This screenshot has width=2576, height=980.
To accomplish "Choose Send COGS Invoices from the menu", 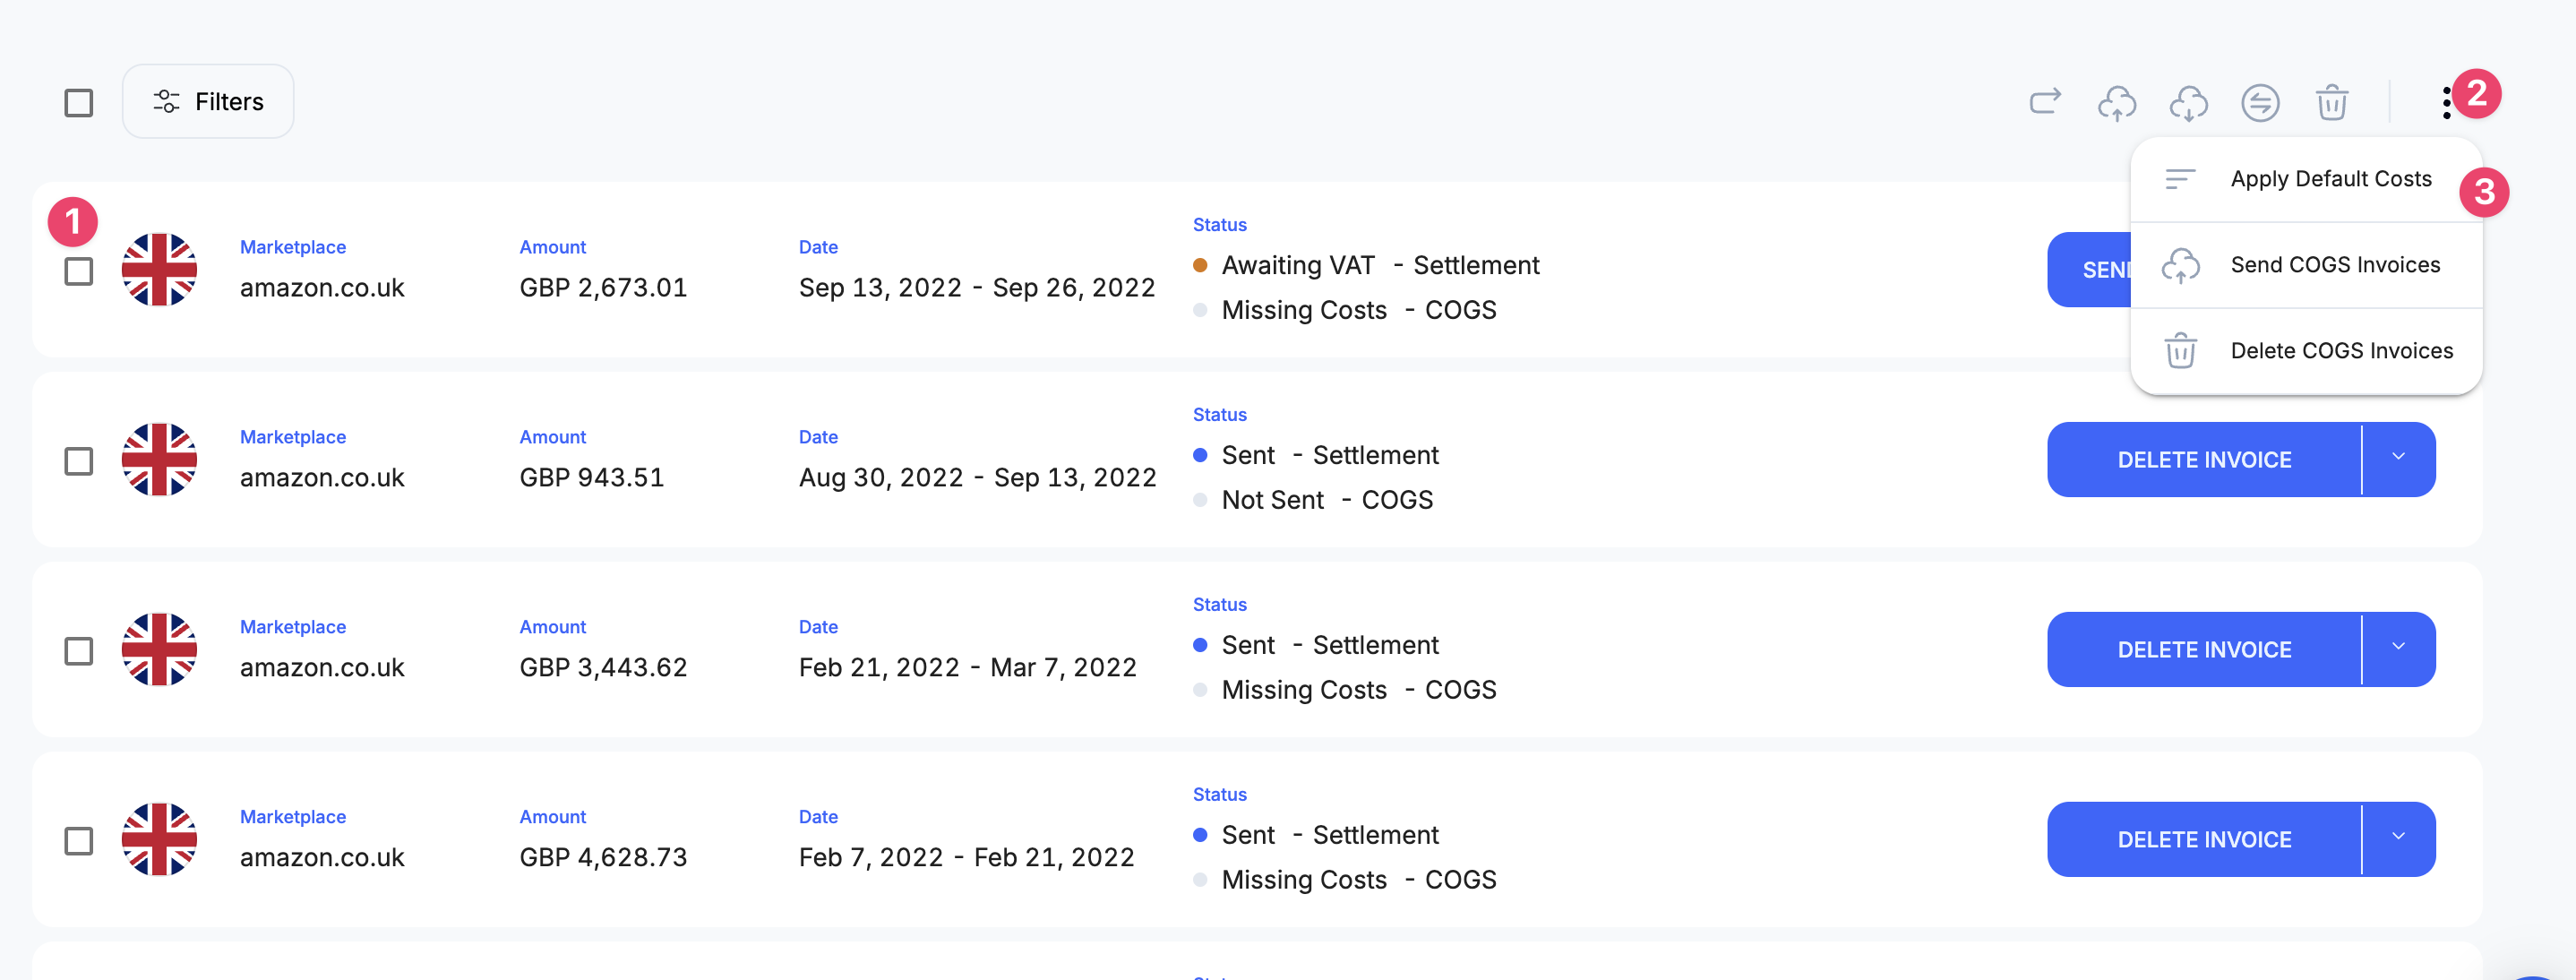I will 2306,265.
